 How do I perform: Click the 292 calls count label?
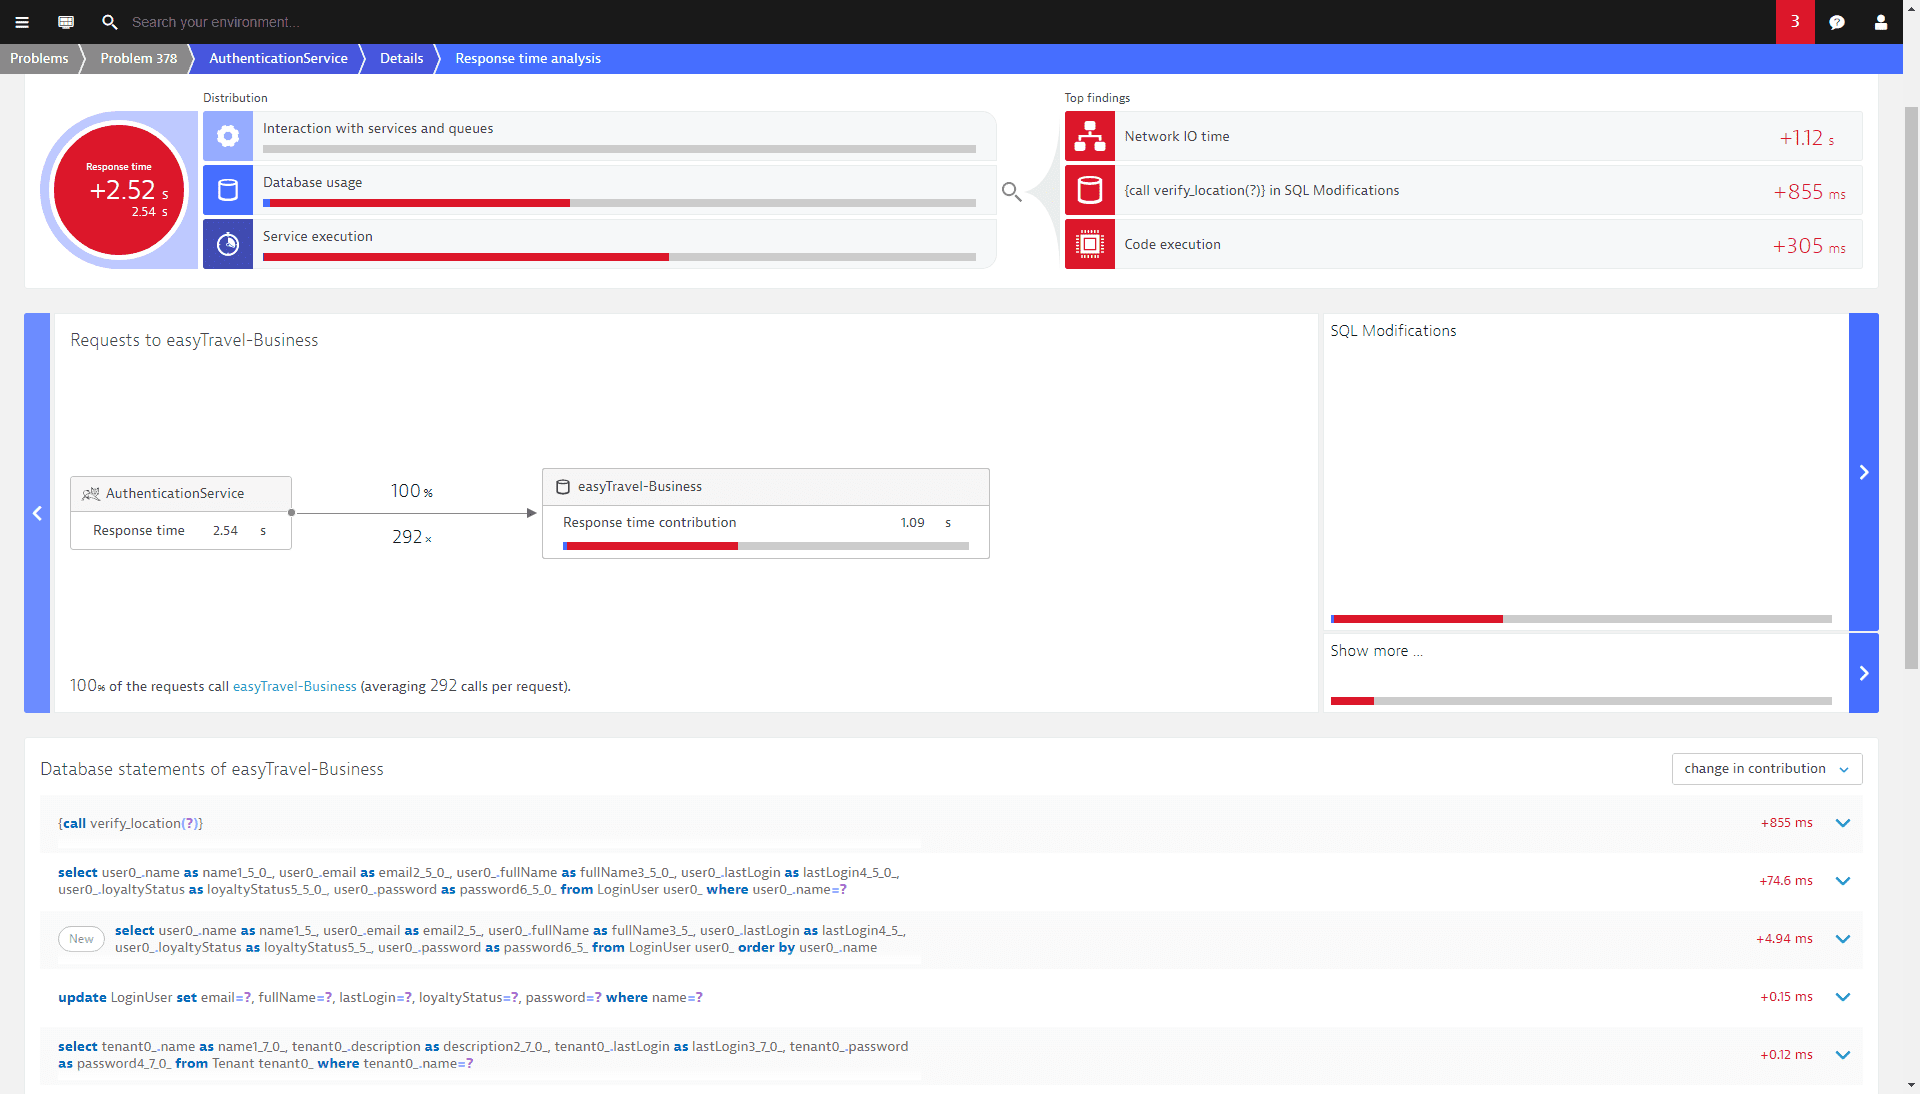tap(412, 537)
